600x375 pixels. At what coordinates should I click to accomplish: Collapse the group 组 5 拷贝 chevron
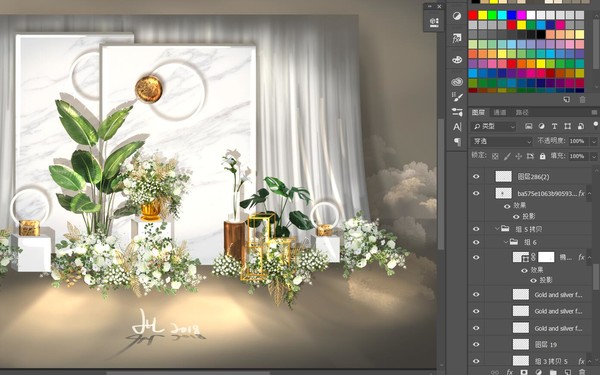click(497, 229)
